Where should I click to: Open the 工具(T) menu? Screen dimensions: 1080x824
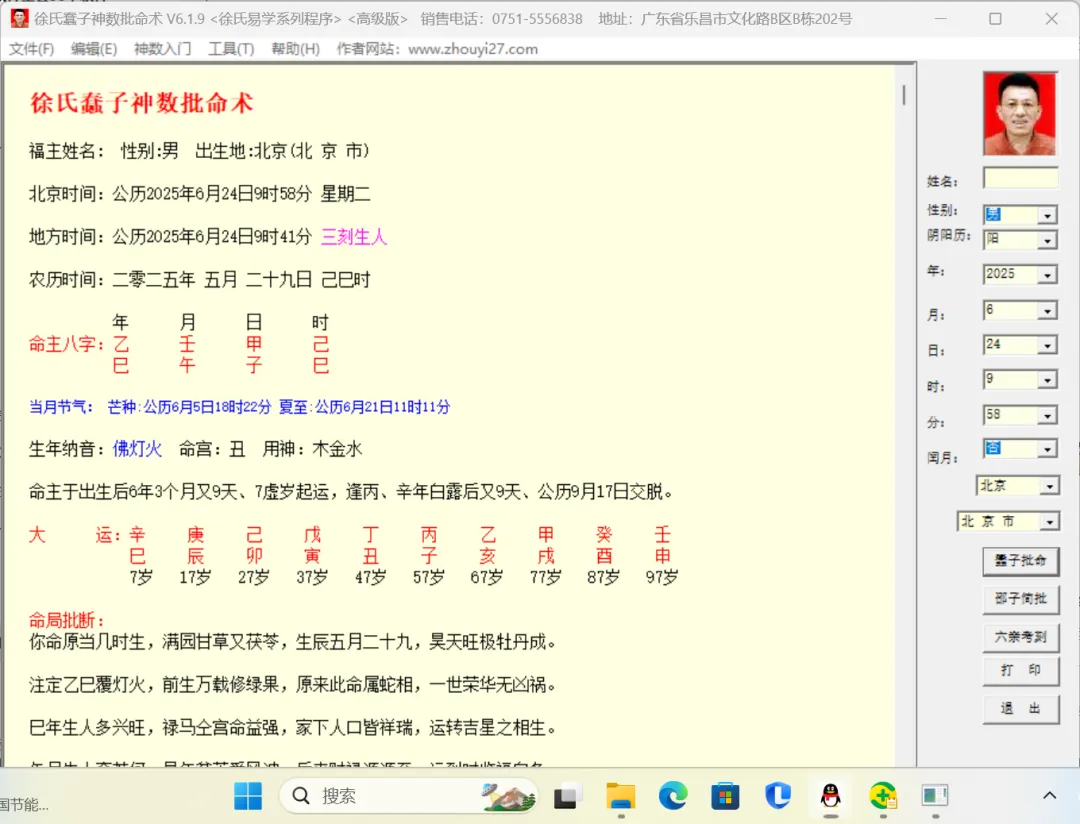coord(231,49)
